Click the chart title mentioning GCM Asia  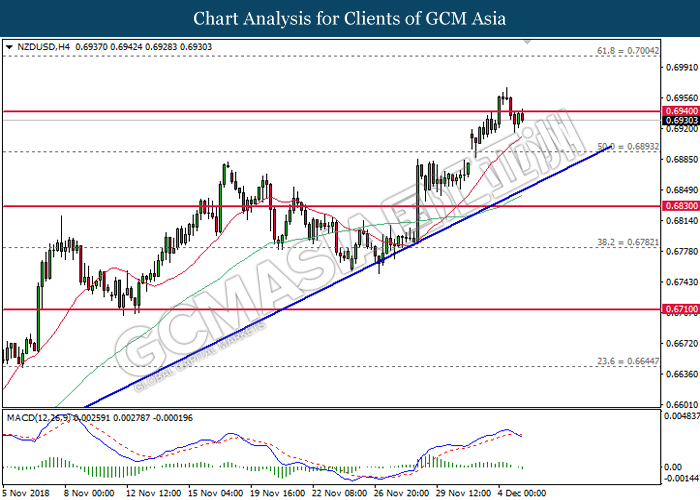click(350, 18)
